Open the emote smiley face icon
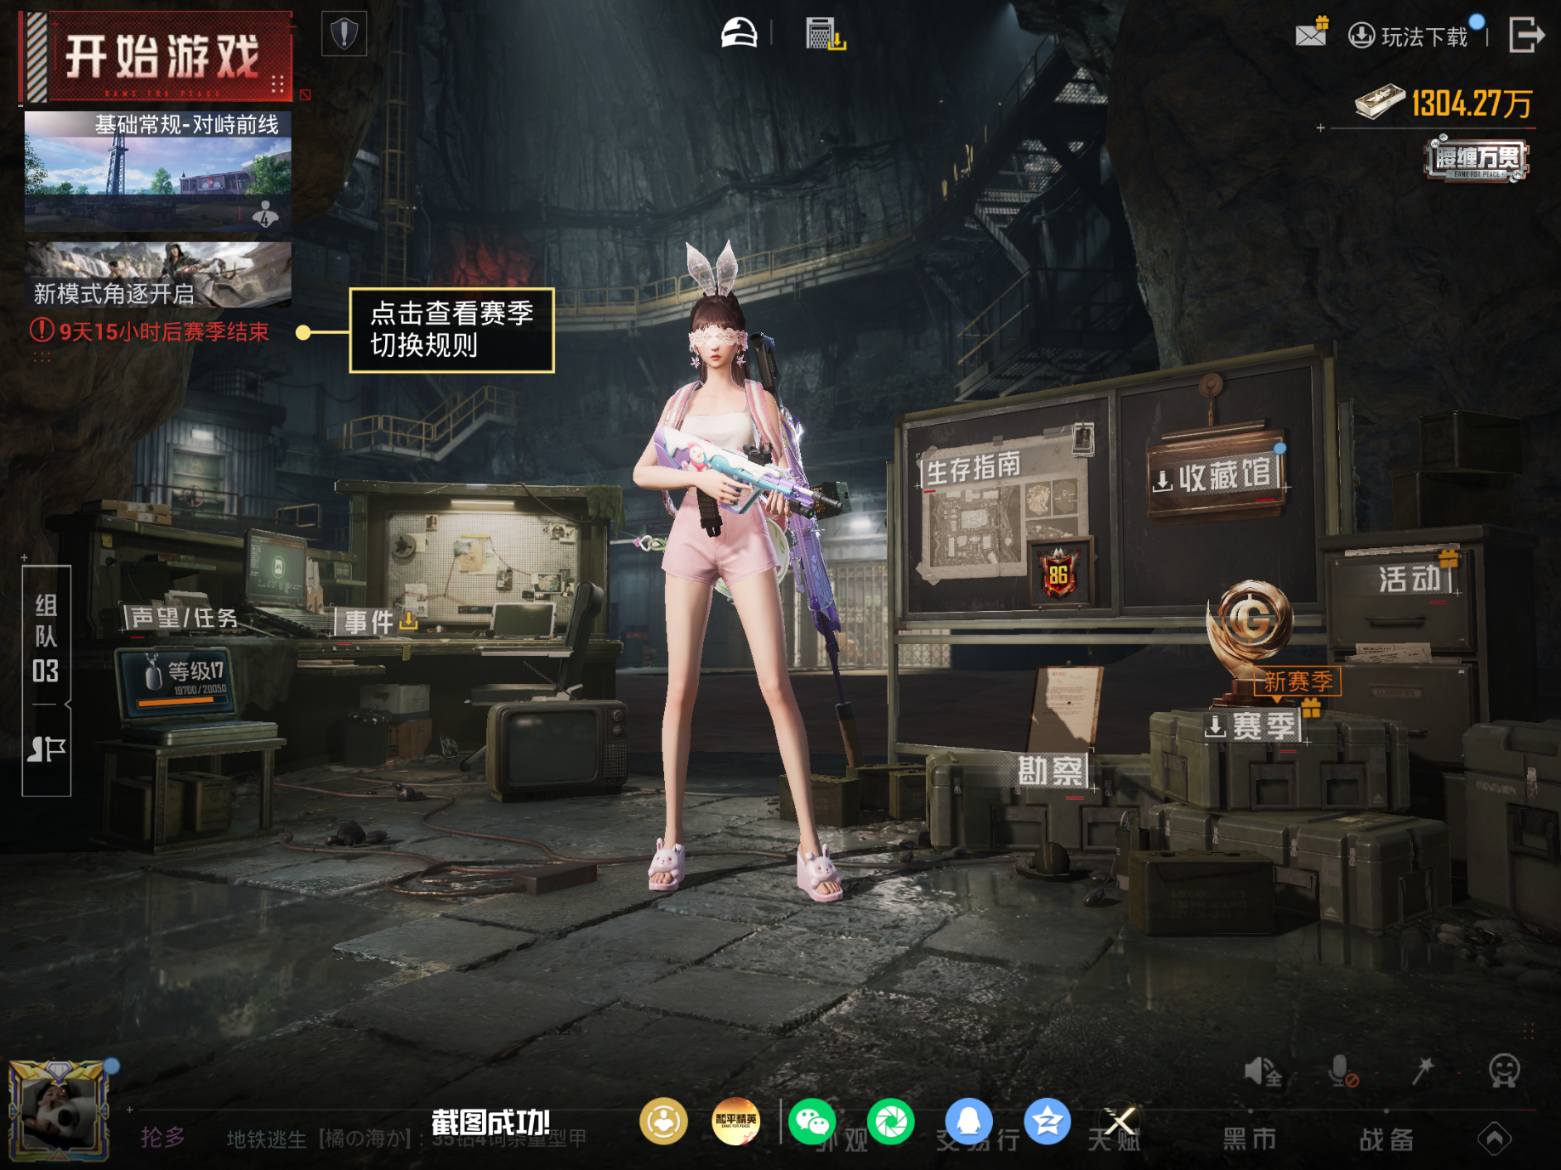 click(1504, 1070)
